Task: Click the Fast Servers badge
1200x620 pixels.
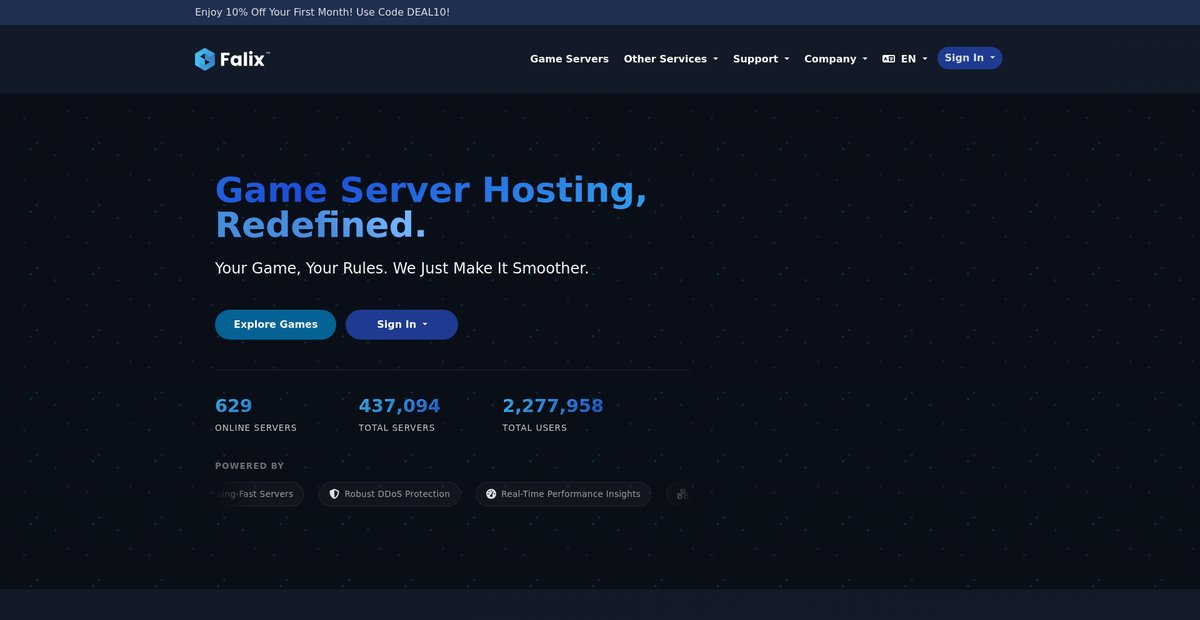Action: click(x=258, y=494)
